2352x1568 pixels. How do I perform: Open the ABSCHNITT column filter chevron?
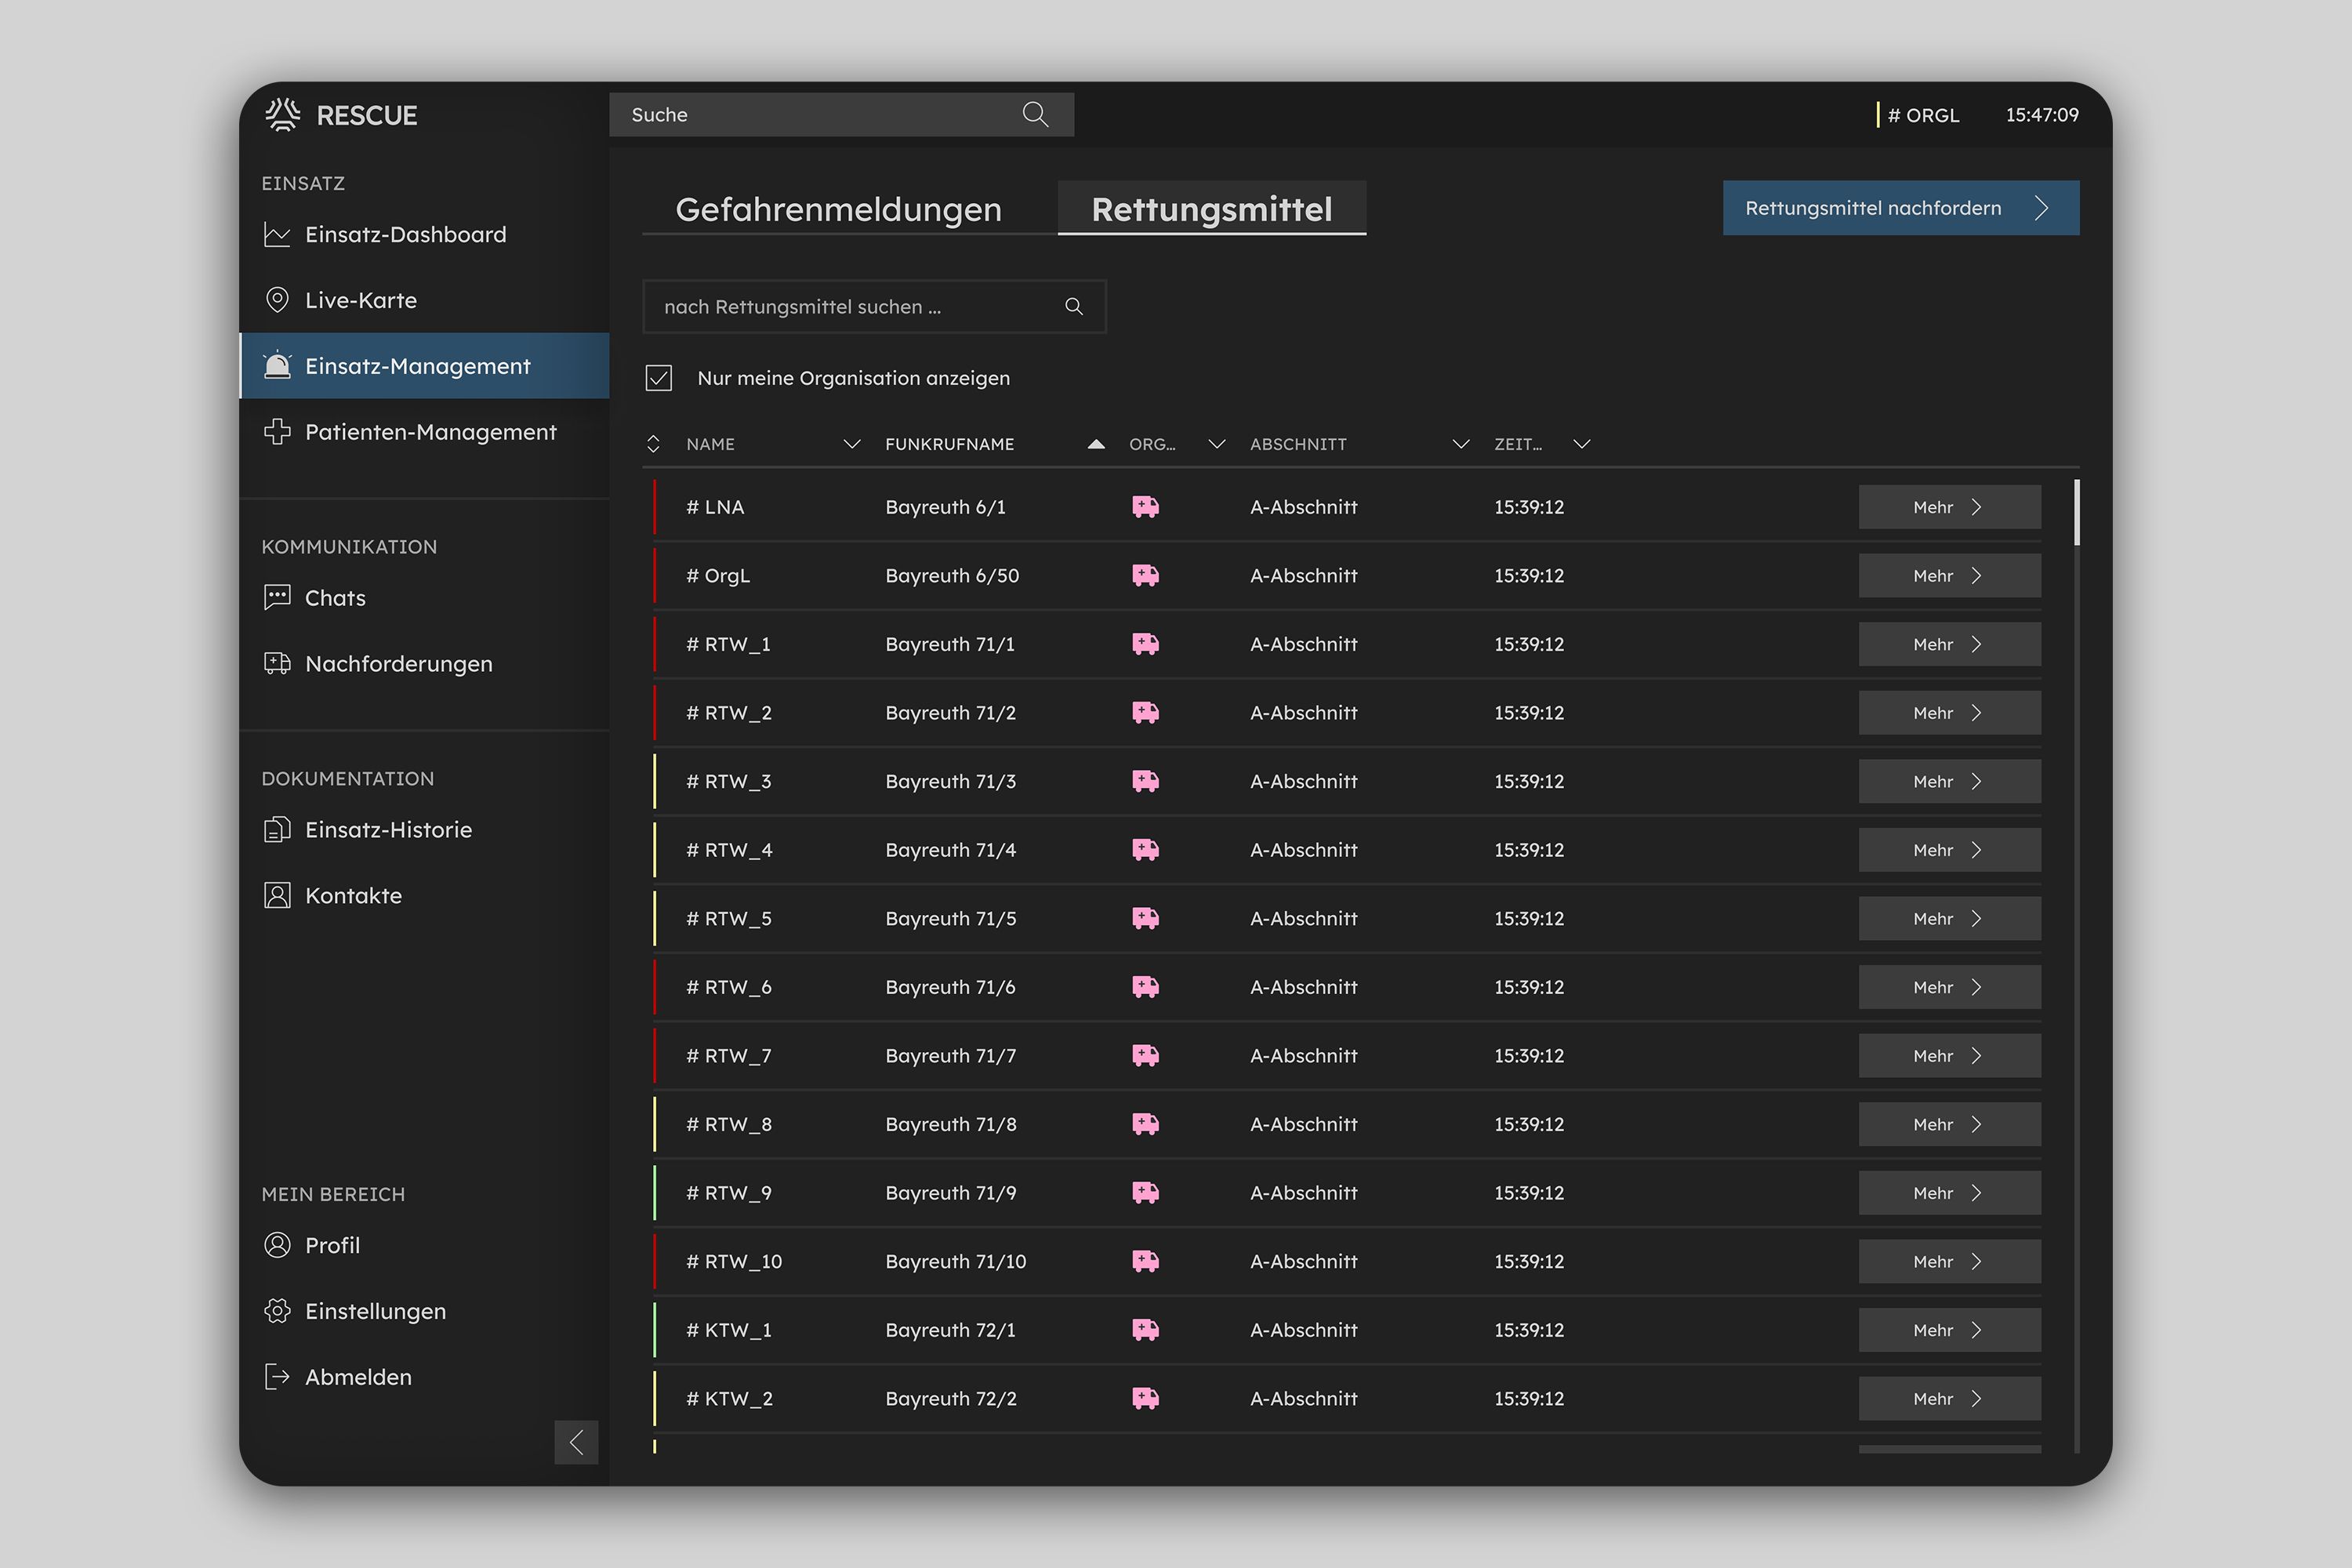tap(1460, 444)
